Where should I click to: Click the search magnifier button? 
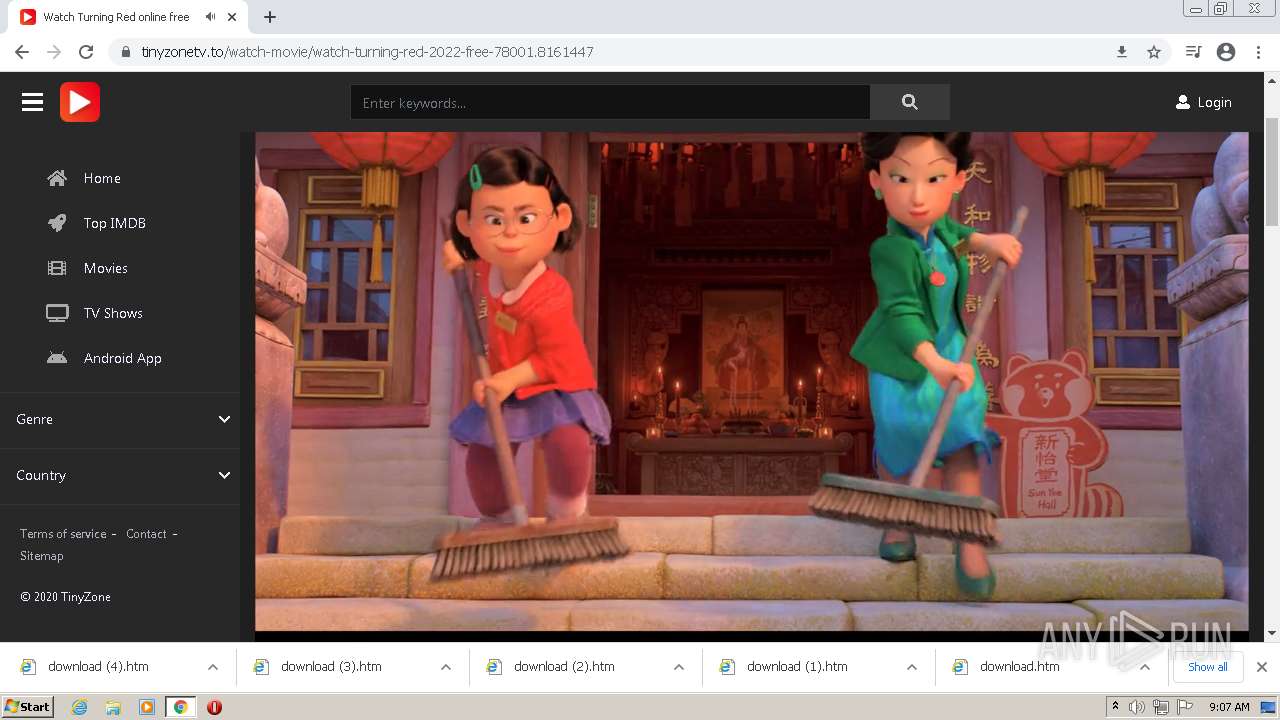909,102
